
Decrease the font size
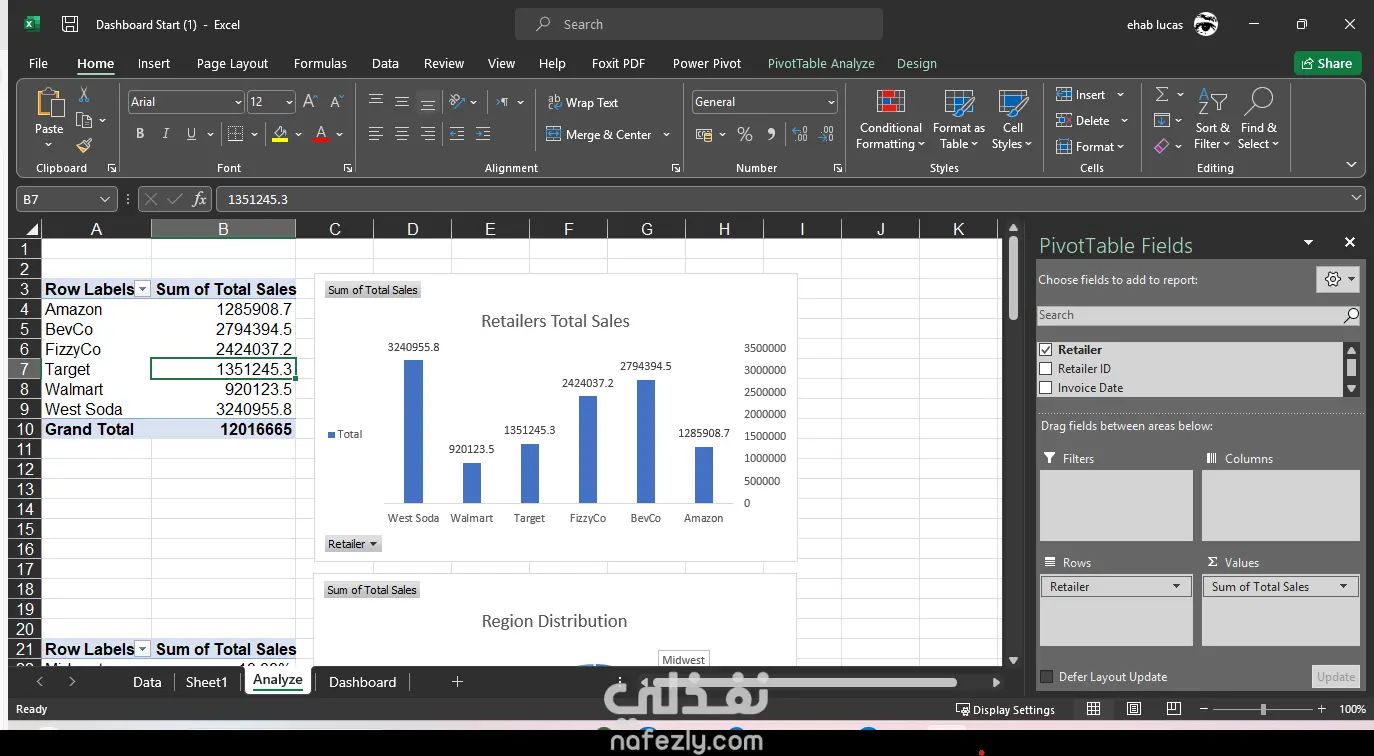(x=336, y=102)
